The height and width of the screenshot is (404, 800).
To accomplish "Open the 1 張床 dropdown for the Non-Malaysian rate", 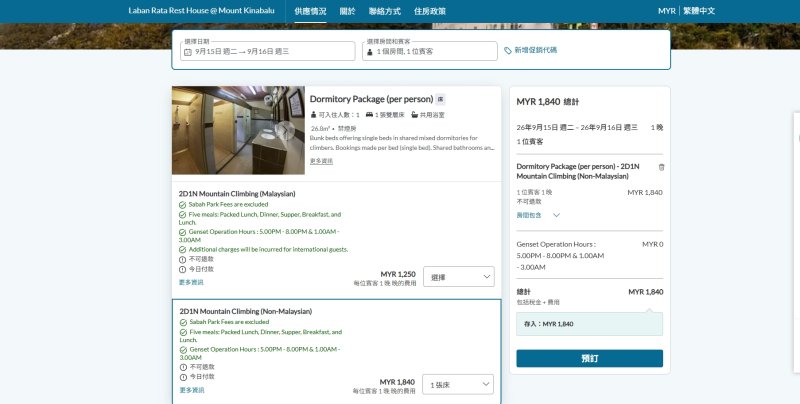I will click(x=459, y=385).
